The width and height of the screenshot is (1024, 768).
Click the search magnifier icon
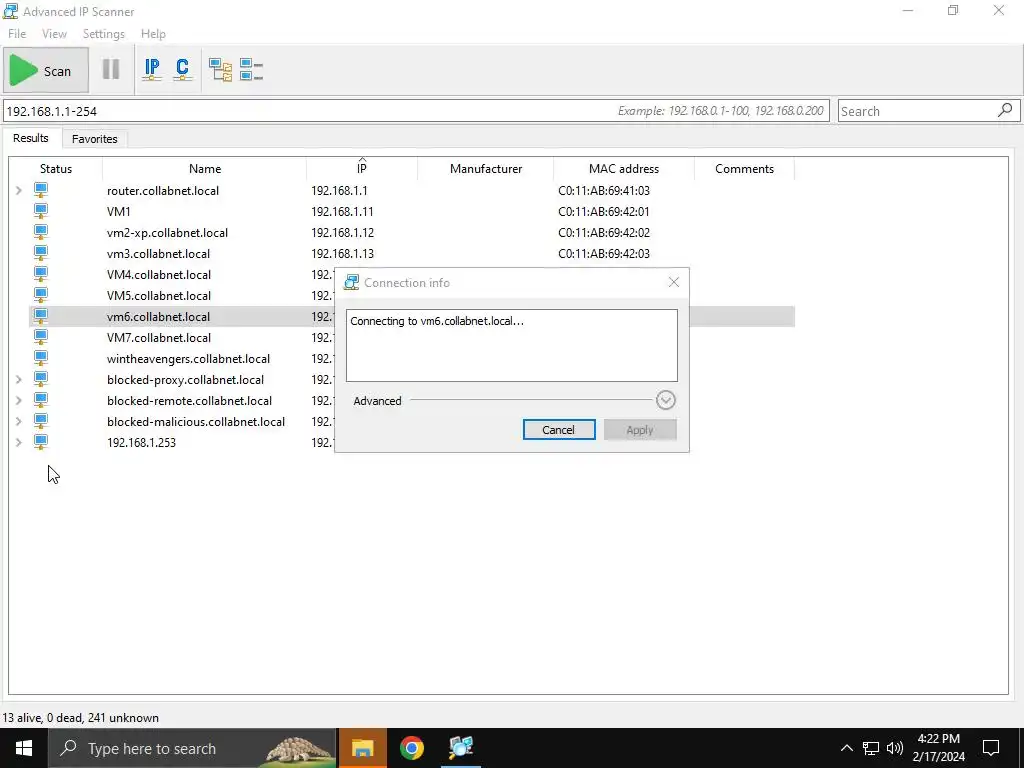1005,110
